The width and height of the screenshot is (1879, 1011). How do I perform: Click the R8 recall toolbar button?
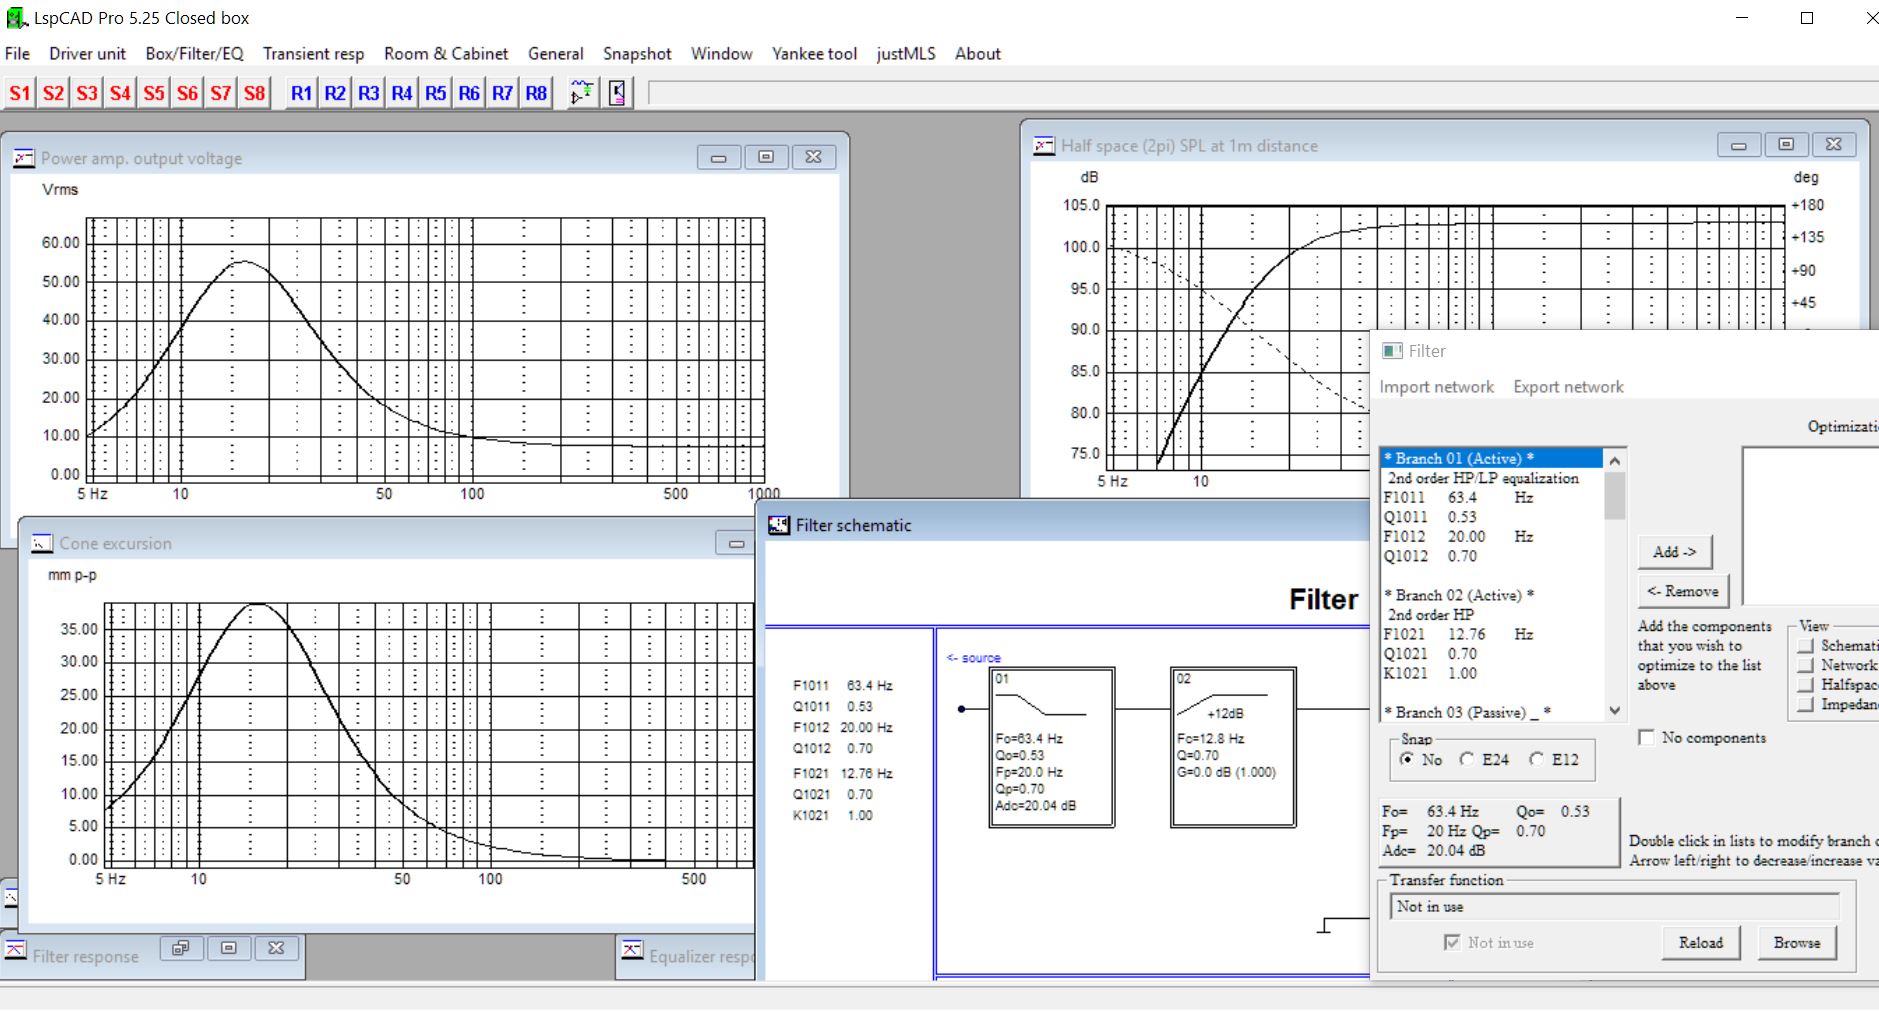(x=536, y=93)
